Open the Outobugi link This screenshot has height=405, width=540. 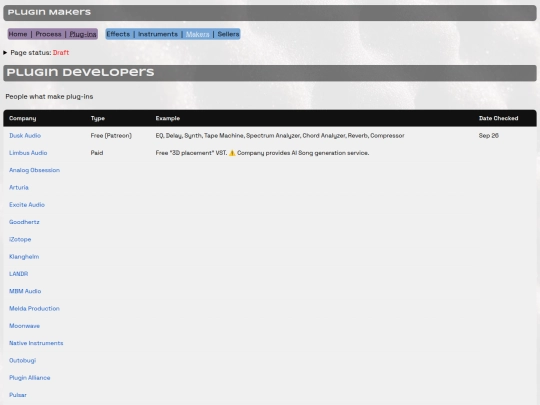click(x=22, y=360)
